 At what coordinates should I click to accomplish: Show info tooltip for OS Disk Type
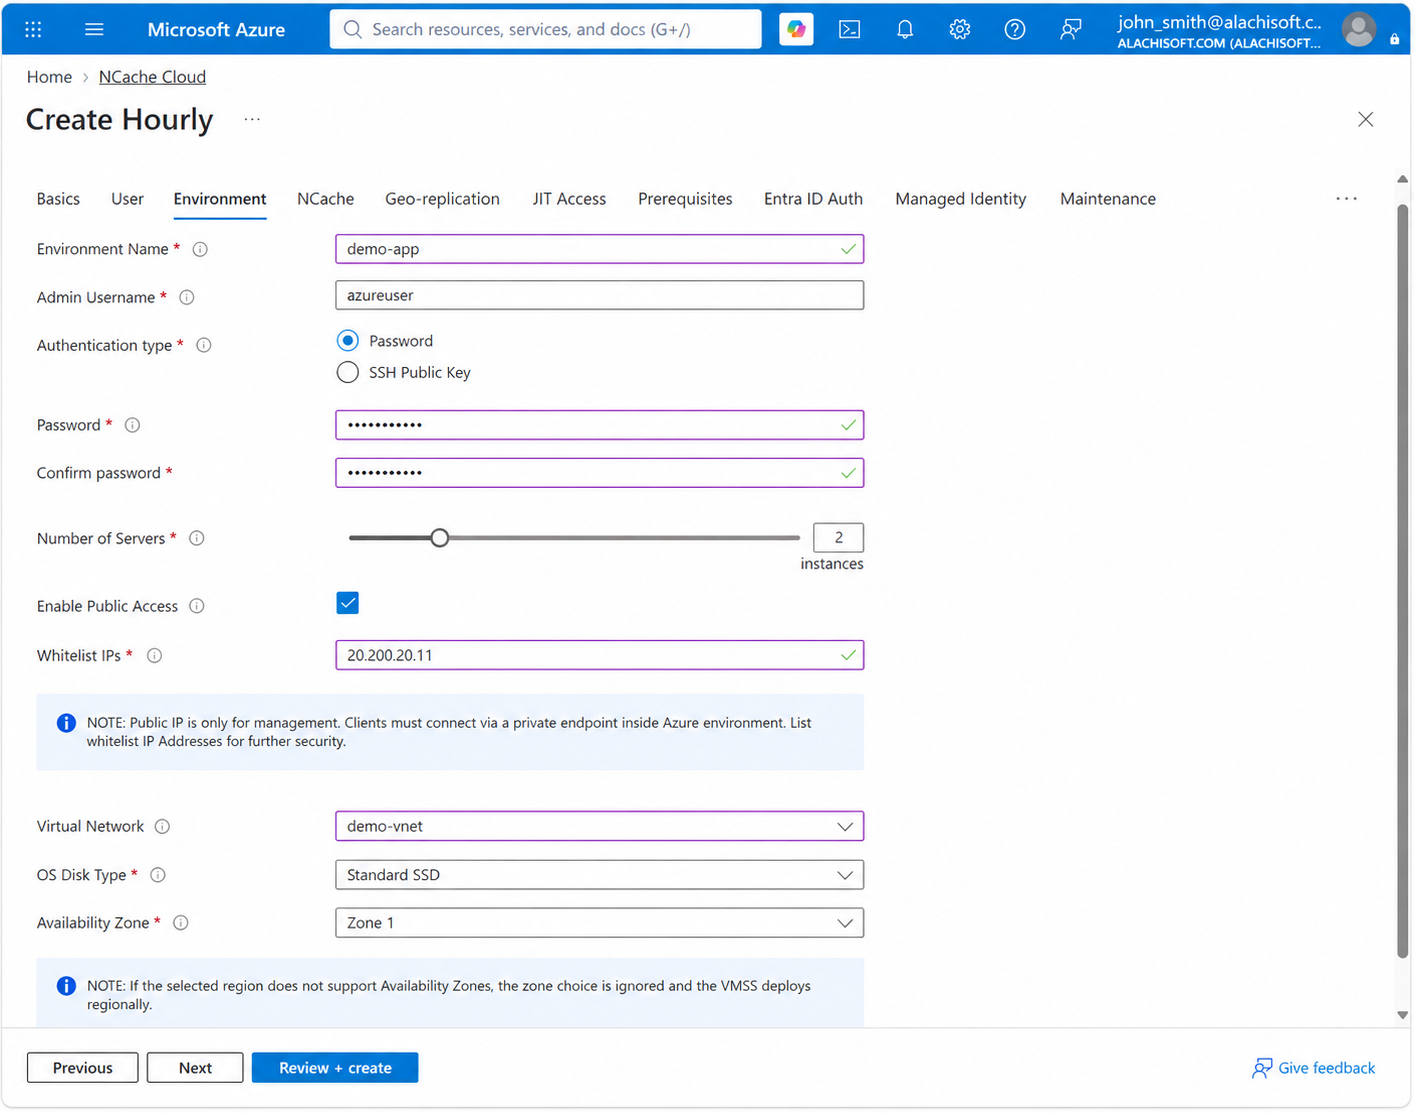[157, 875]
